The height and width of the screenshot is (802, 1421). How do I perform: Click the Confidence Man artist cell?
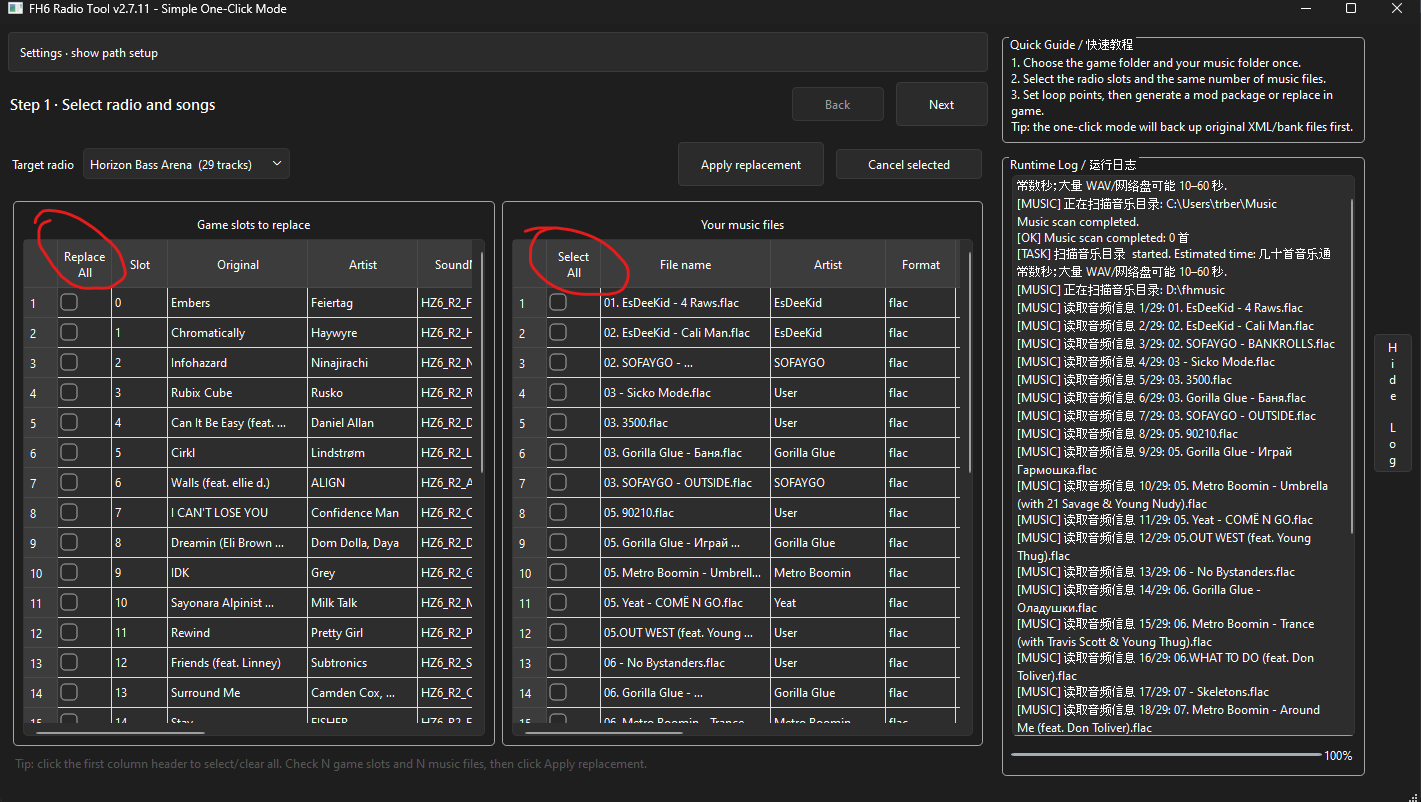362,512
